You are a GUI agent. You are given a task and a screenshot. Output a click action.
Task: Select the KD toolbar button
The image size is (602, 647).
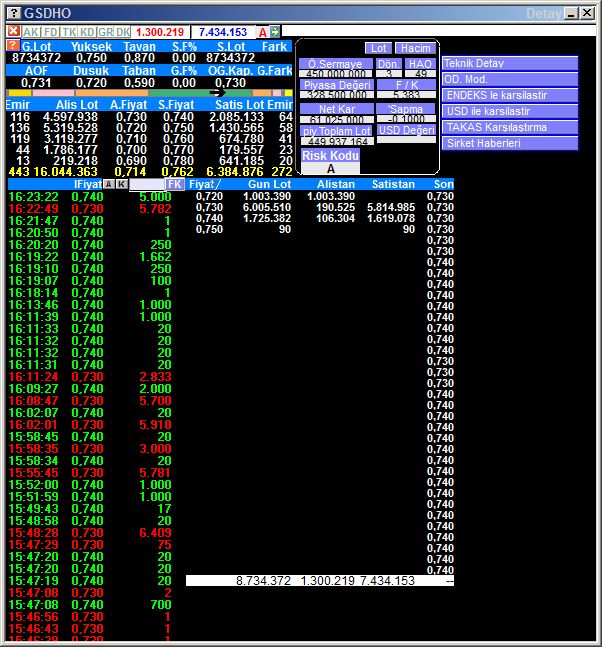coord(87,32)
